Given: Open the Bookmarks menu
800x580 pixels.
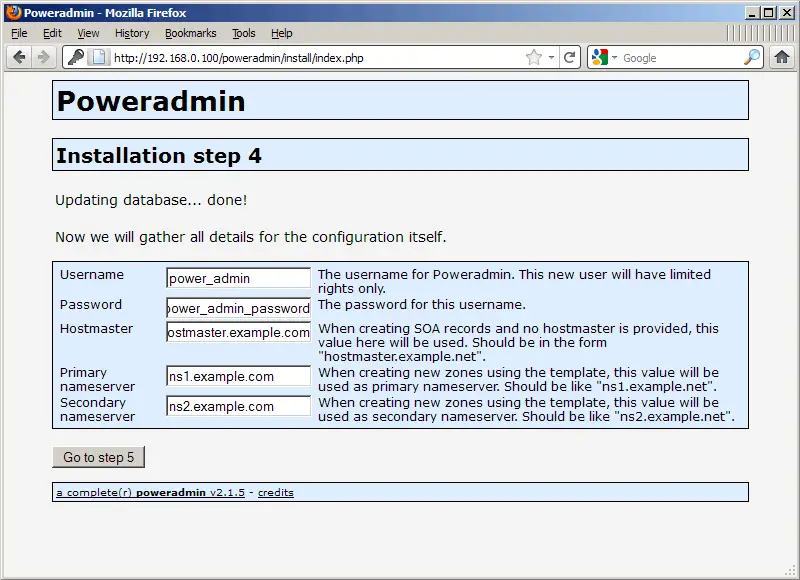Looking at the screenshot, I should tap(190, 33).
